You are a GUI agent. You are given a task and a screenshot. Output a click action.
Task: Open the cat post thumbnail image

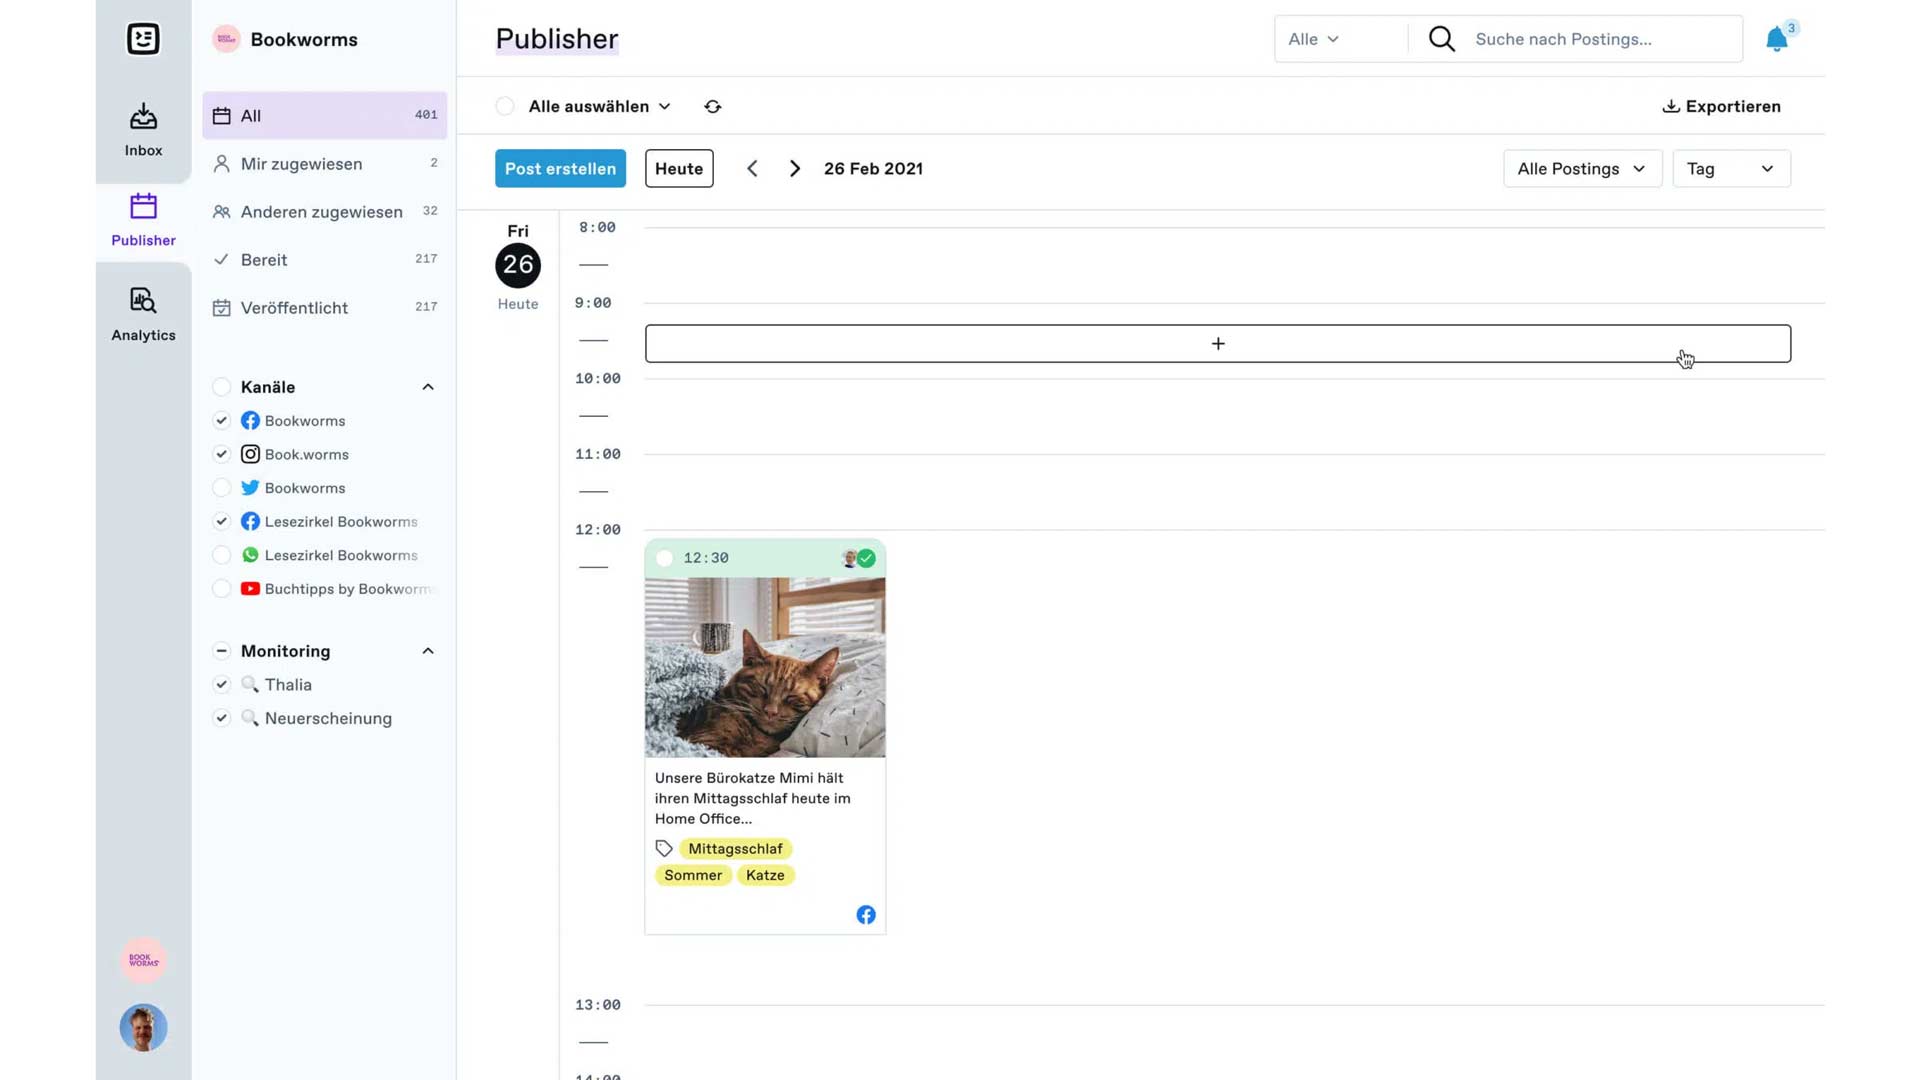tap(765, 667)
